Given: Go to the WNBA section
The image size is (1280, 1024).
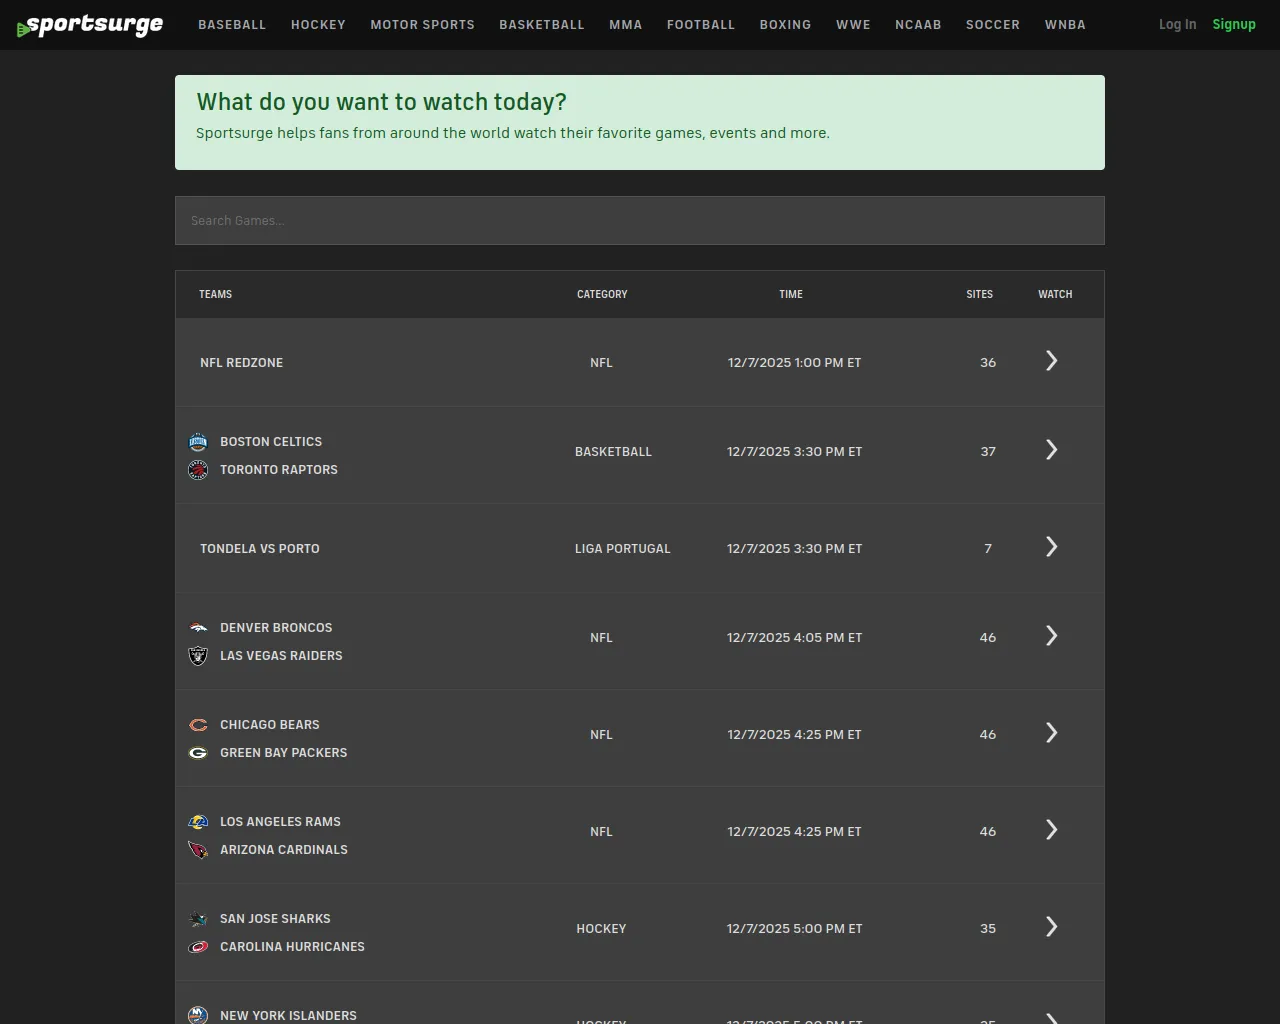Looking at the screenshot, I should click(x=1065, y=25).
